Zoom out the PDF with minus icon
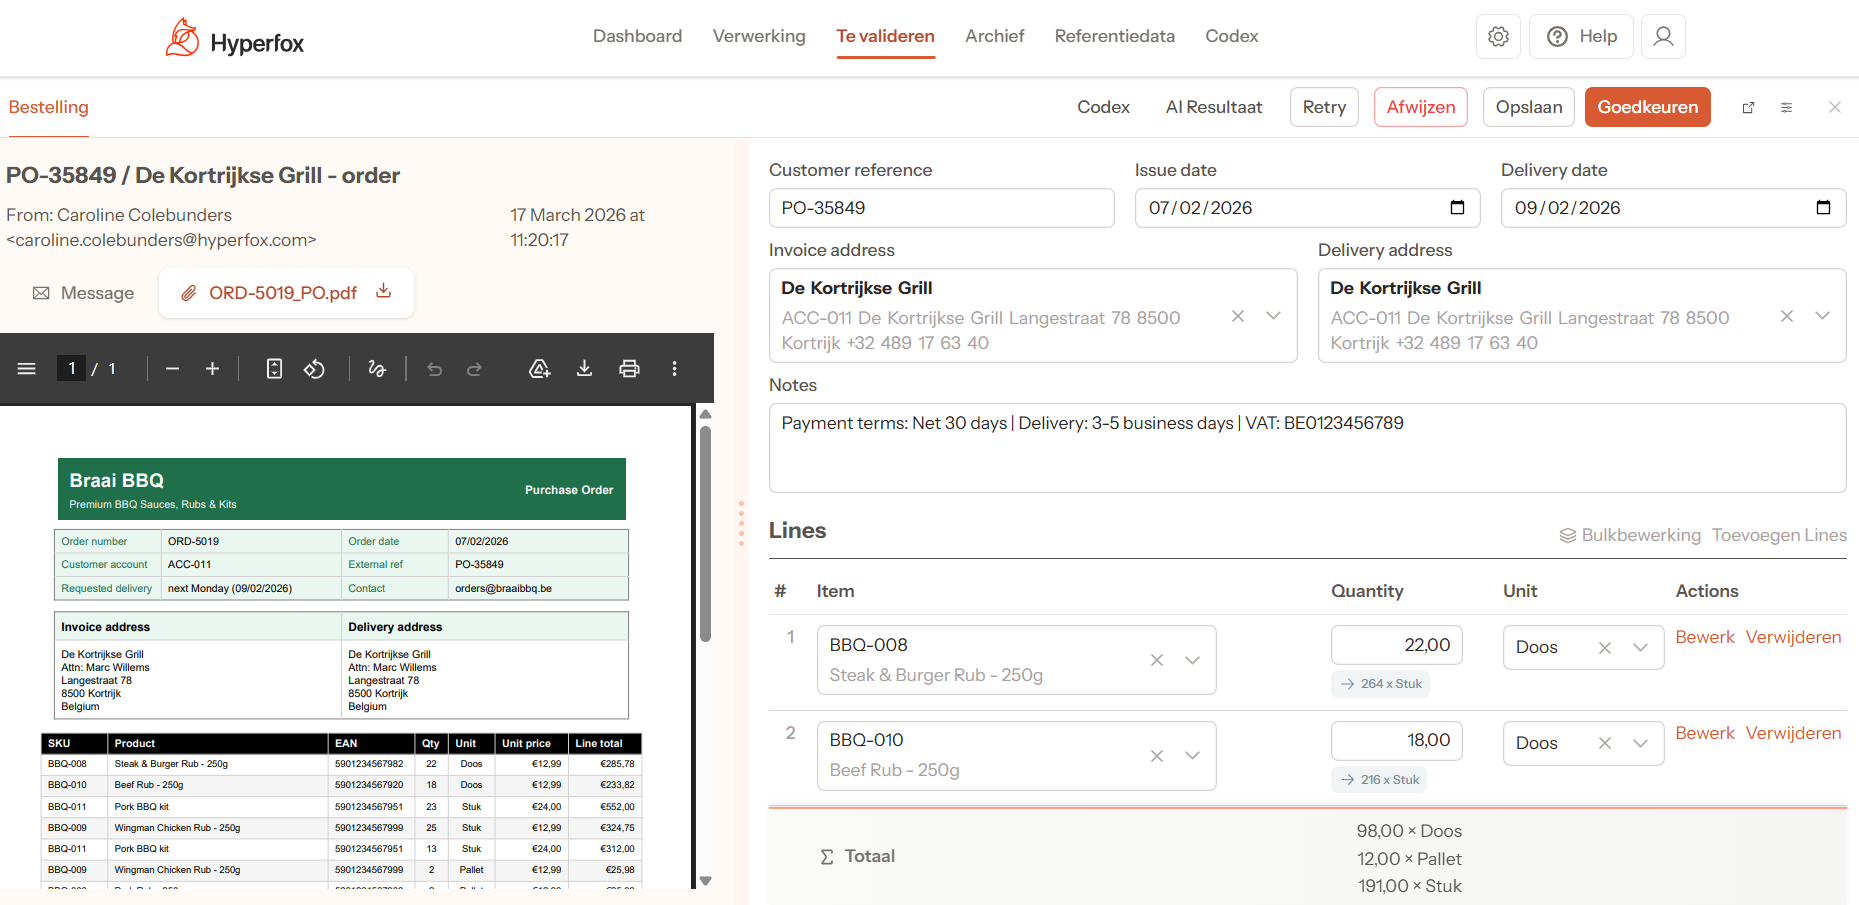 pyautogui.click(x=172, y=369)
